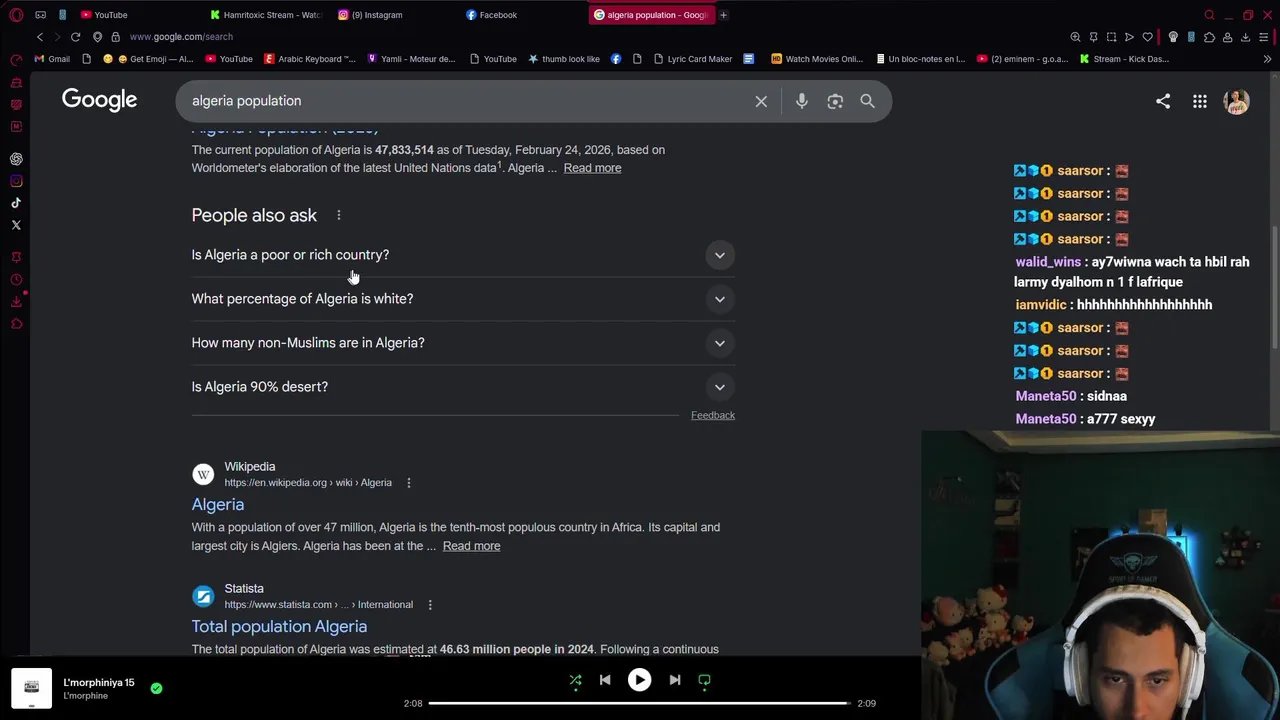The image size is (1280, 720).
Task: Open the pinboards icon in sidebar
Action: 16,257
